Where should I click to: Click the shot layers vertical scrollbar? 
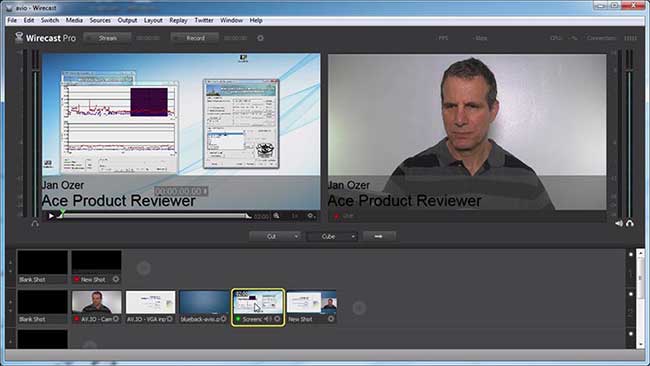coord(640,298)
